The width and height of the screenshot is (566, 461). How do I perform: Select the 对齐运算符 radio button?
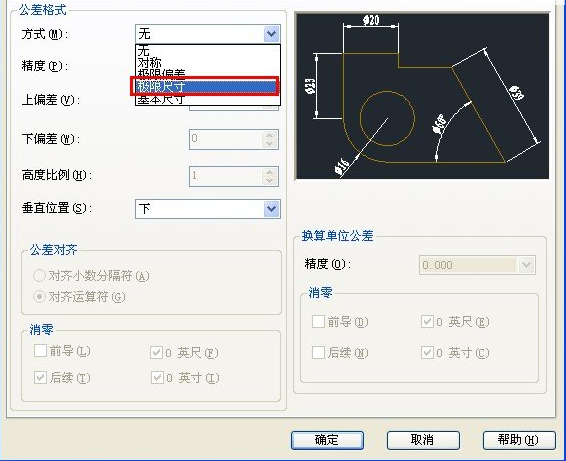[39, 297]
